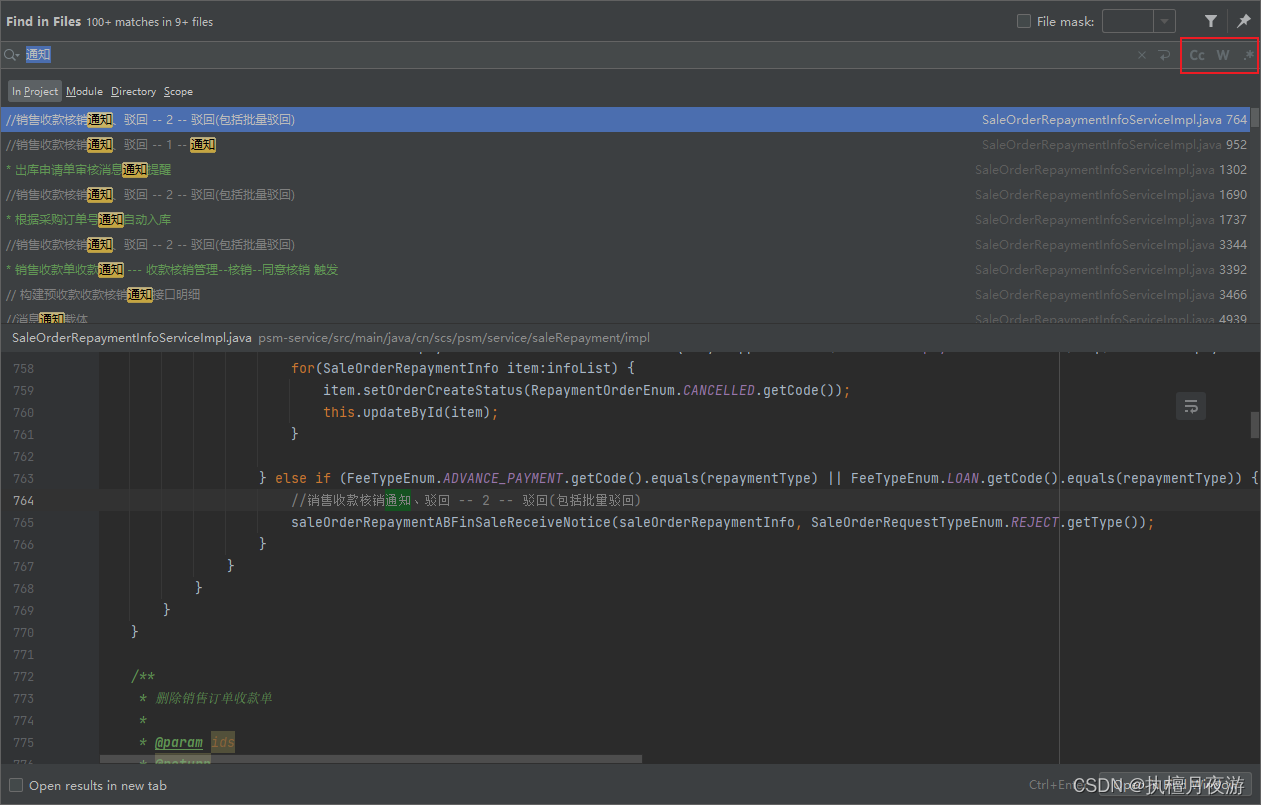Toggle Regex (.*) search option

[x=1248, y=55]
